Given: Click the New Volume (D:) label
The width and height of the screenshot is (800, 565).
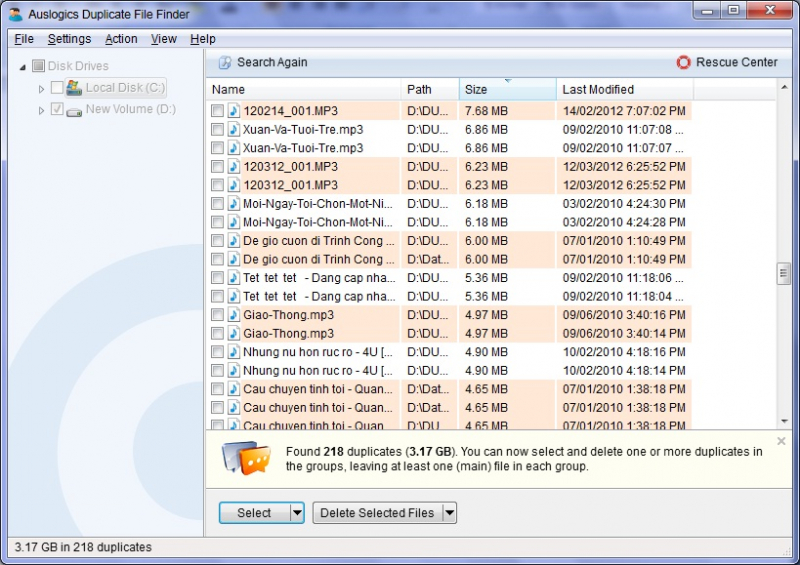Looking at the screenshot, I should (x=131, y=109).
